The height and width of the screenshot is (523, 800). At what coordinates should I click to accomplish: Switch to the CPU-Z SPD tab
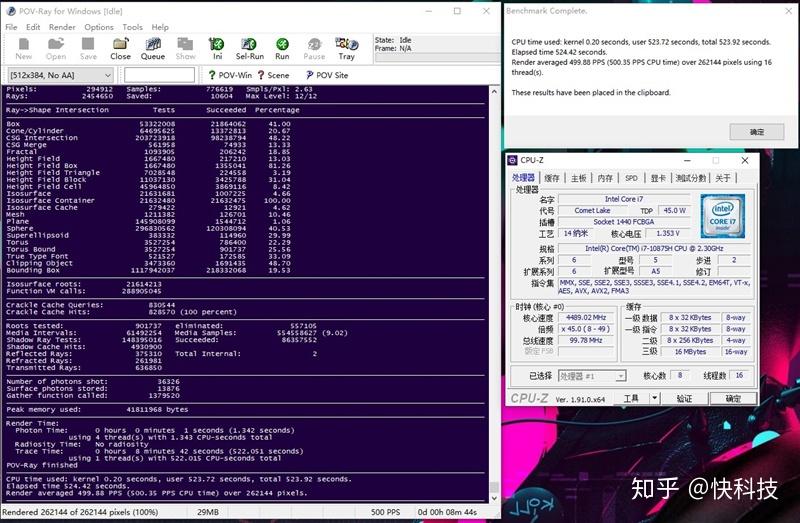(x=631, y=178)
